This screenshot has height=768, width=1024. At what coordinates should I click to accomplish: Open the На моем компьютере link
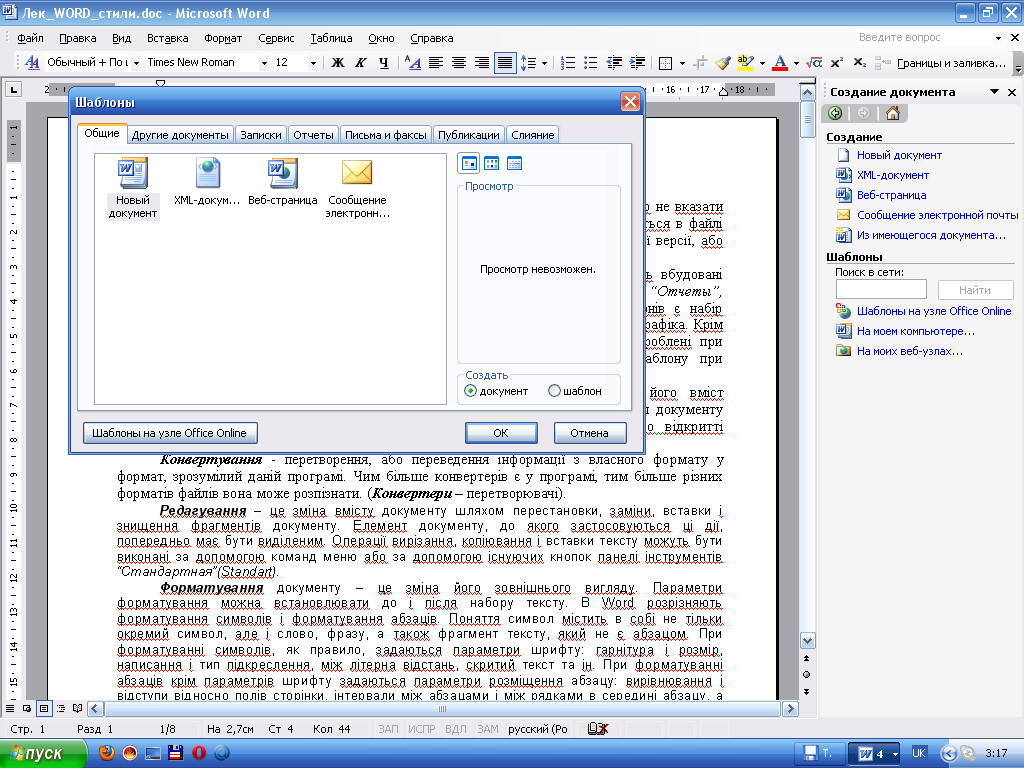click(x=915, y=331)
